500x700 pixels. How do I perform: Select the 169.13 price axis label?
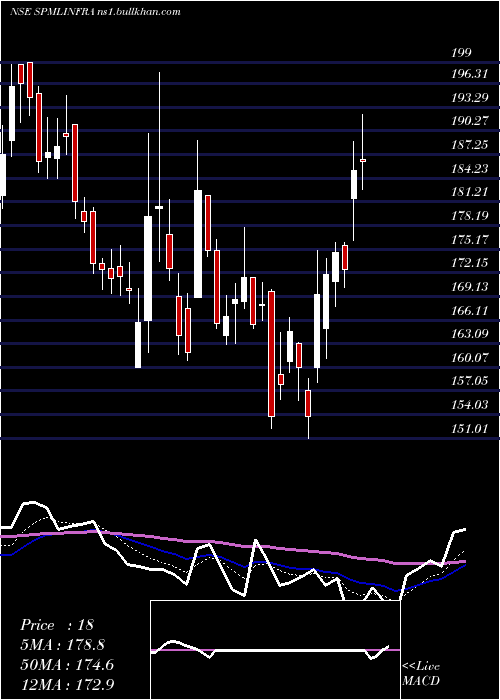tap(470, 287)
